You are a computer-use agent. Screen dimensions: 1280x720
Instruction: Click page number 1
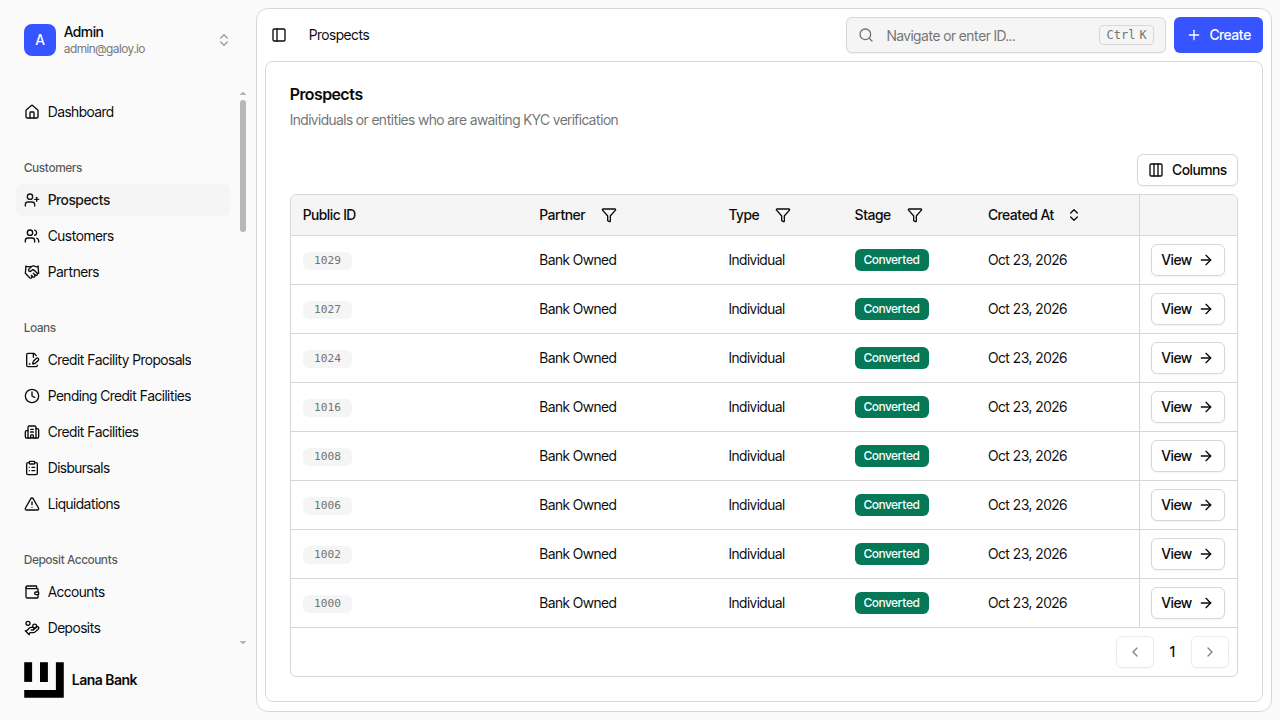point(1172,652)
